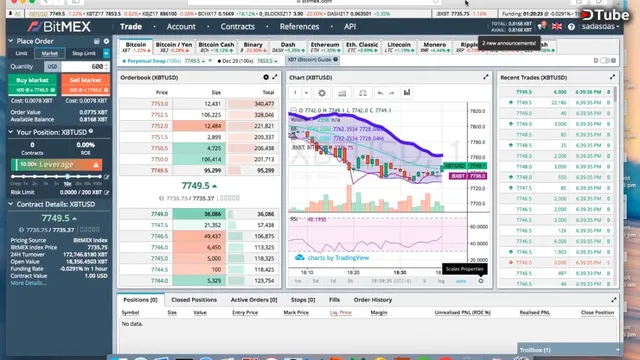
Task: Click the 10.00x Leverage bar
Action: (57, 165)
